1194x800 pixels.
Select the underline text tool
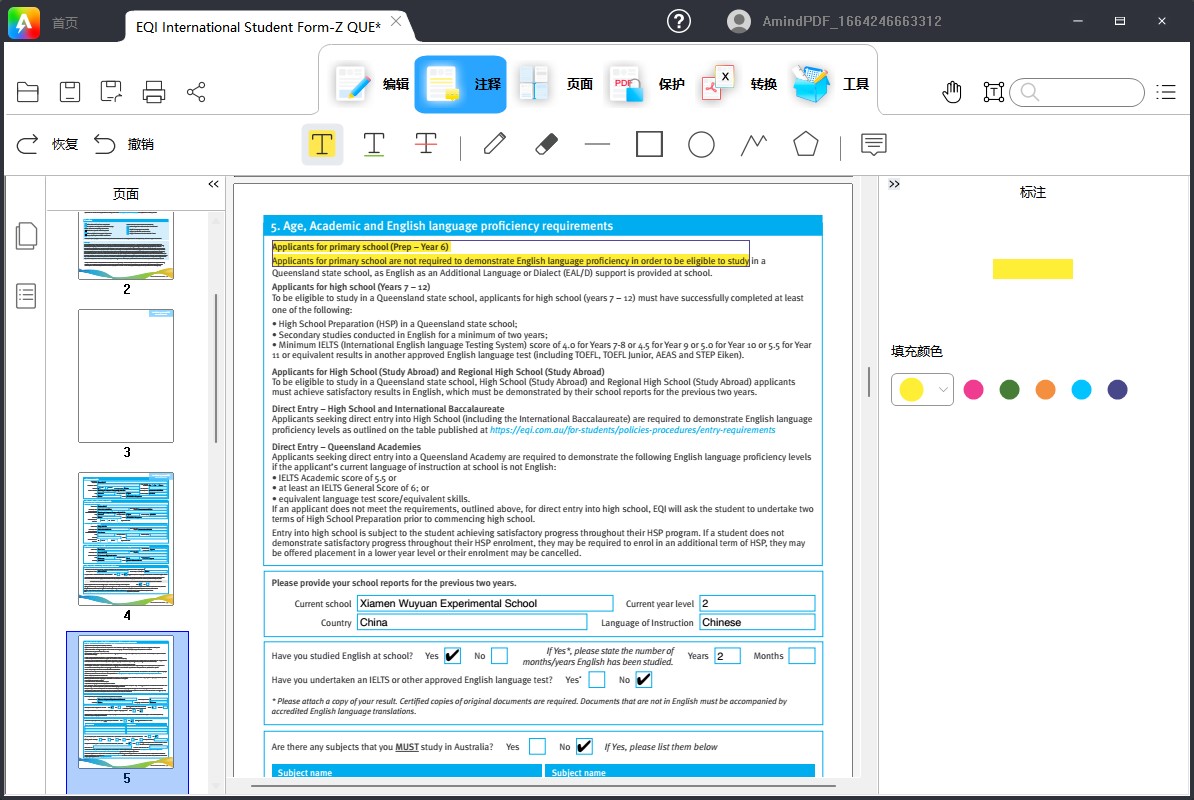pos(374,144)
